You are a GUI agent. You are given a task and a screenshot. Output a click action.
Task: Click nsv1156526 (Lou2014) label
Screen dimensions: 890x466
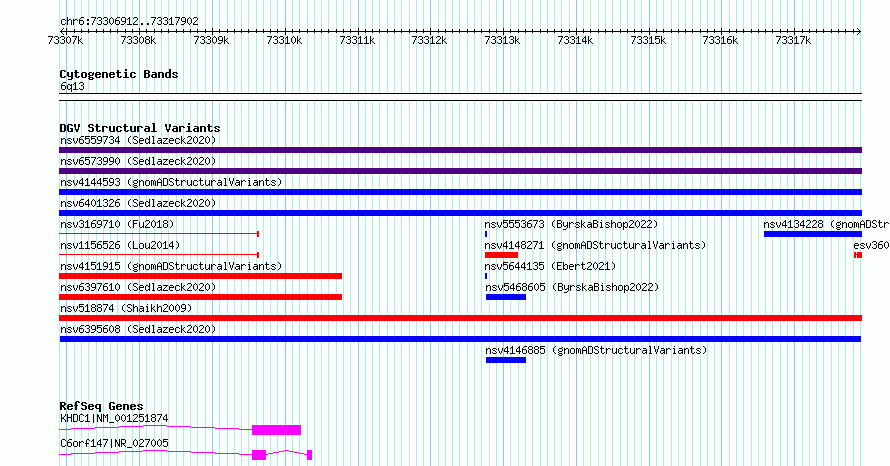click(120, 245)
